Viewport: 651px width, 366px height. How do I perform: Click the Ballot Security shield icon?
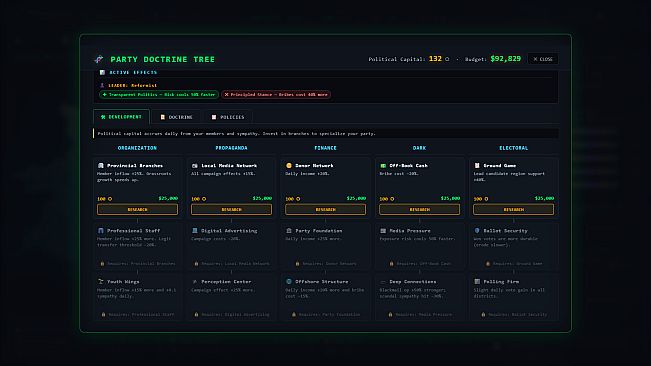coord(477,231)
